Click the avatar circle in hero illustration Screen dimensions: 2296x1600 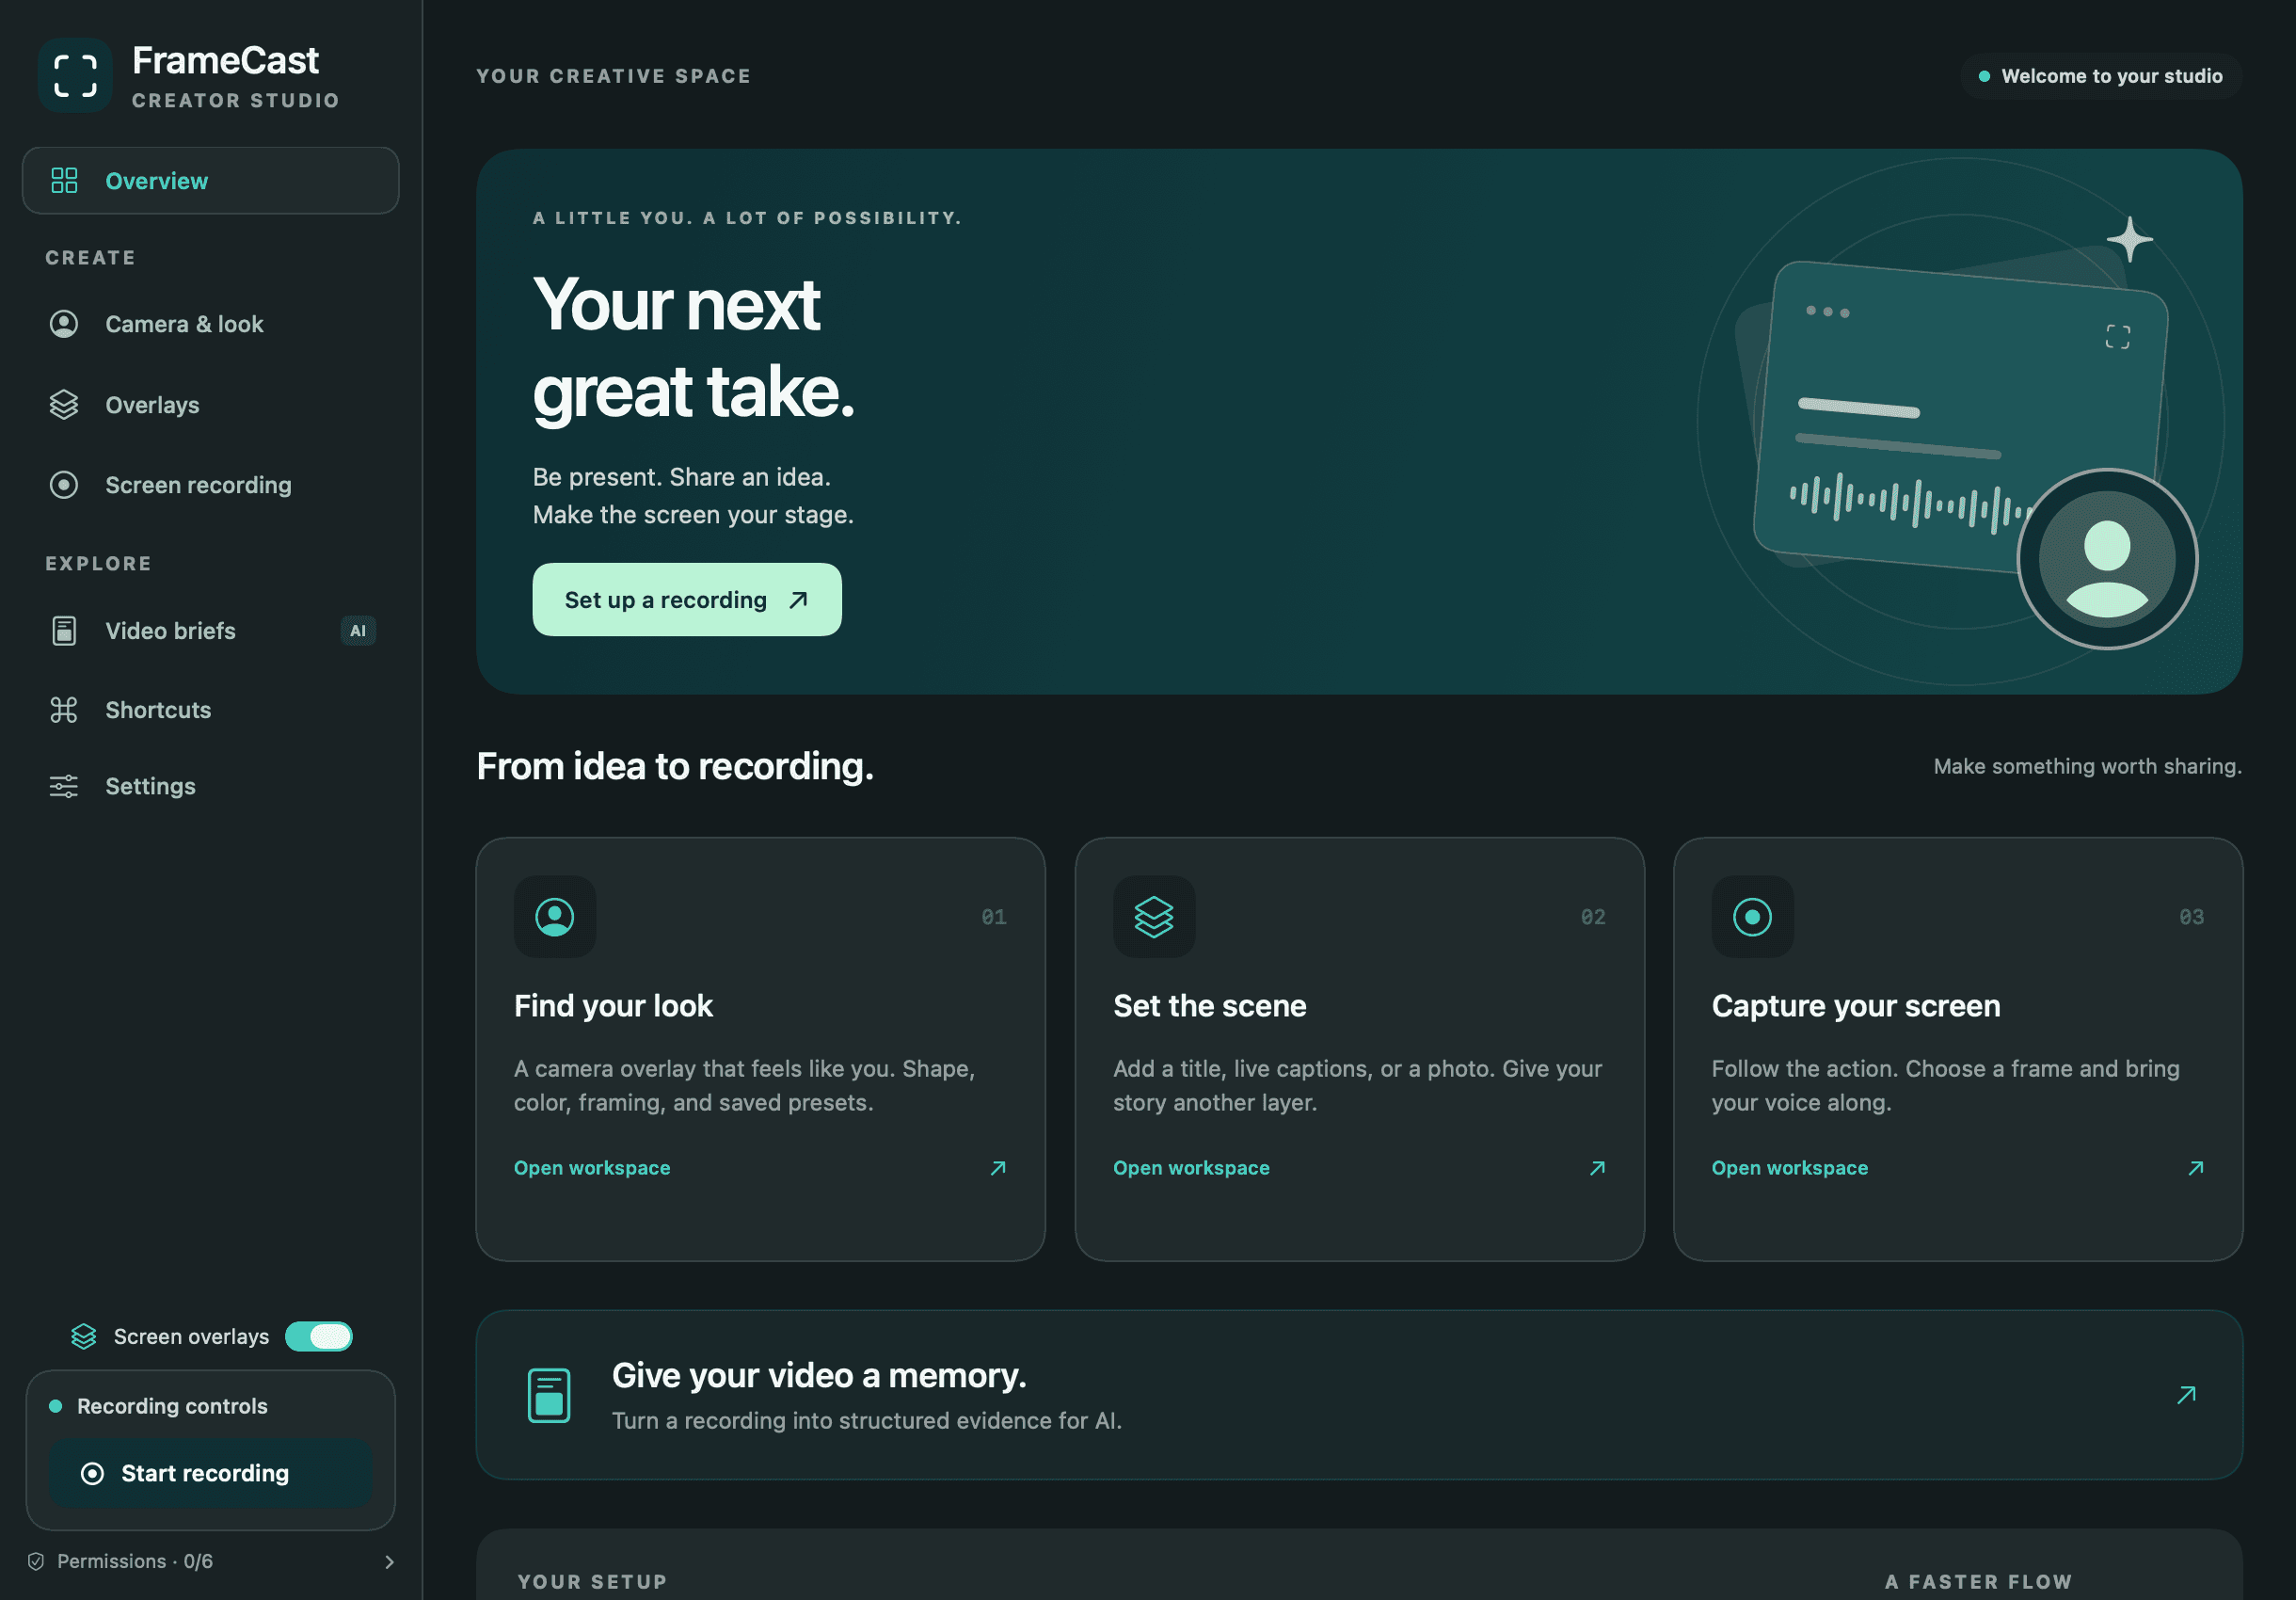click(x=2107, y=559)
